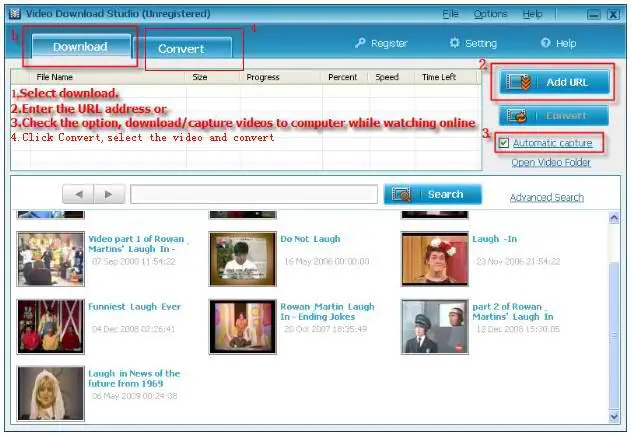This screenshot has height=435, width=631.
Task: Click the vertical scrollbar thumb in results
Action: (x=614, y=336)
